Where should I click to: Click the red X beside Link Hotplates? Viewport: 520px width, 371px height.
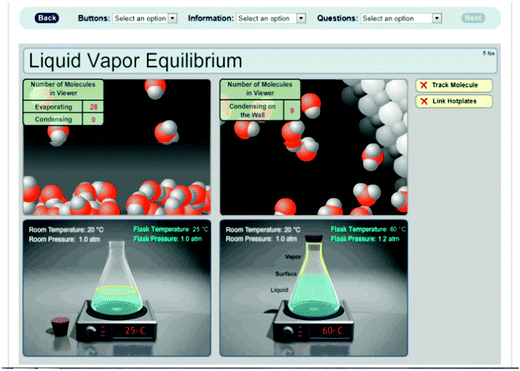(x=424, y=101)
